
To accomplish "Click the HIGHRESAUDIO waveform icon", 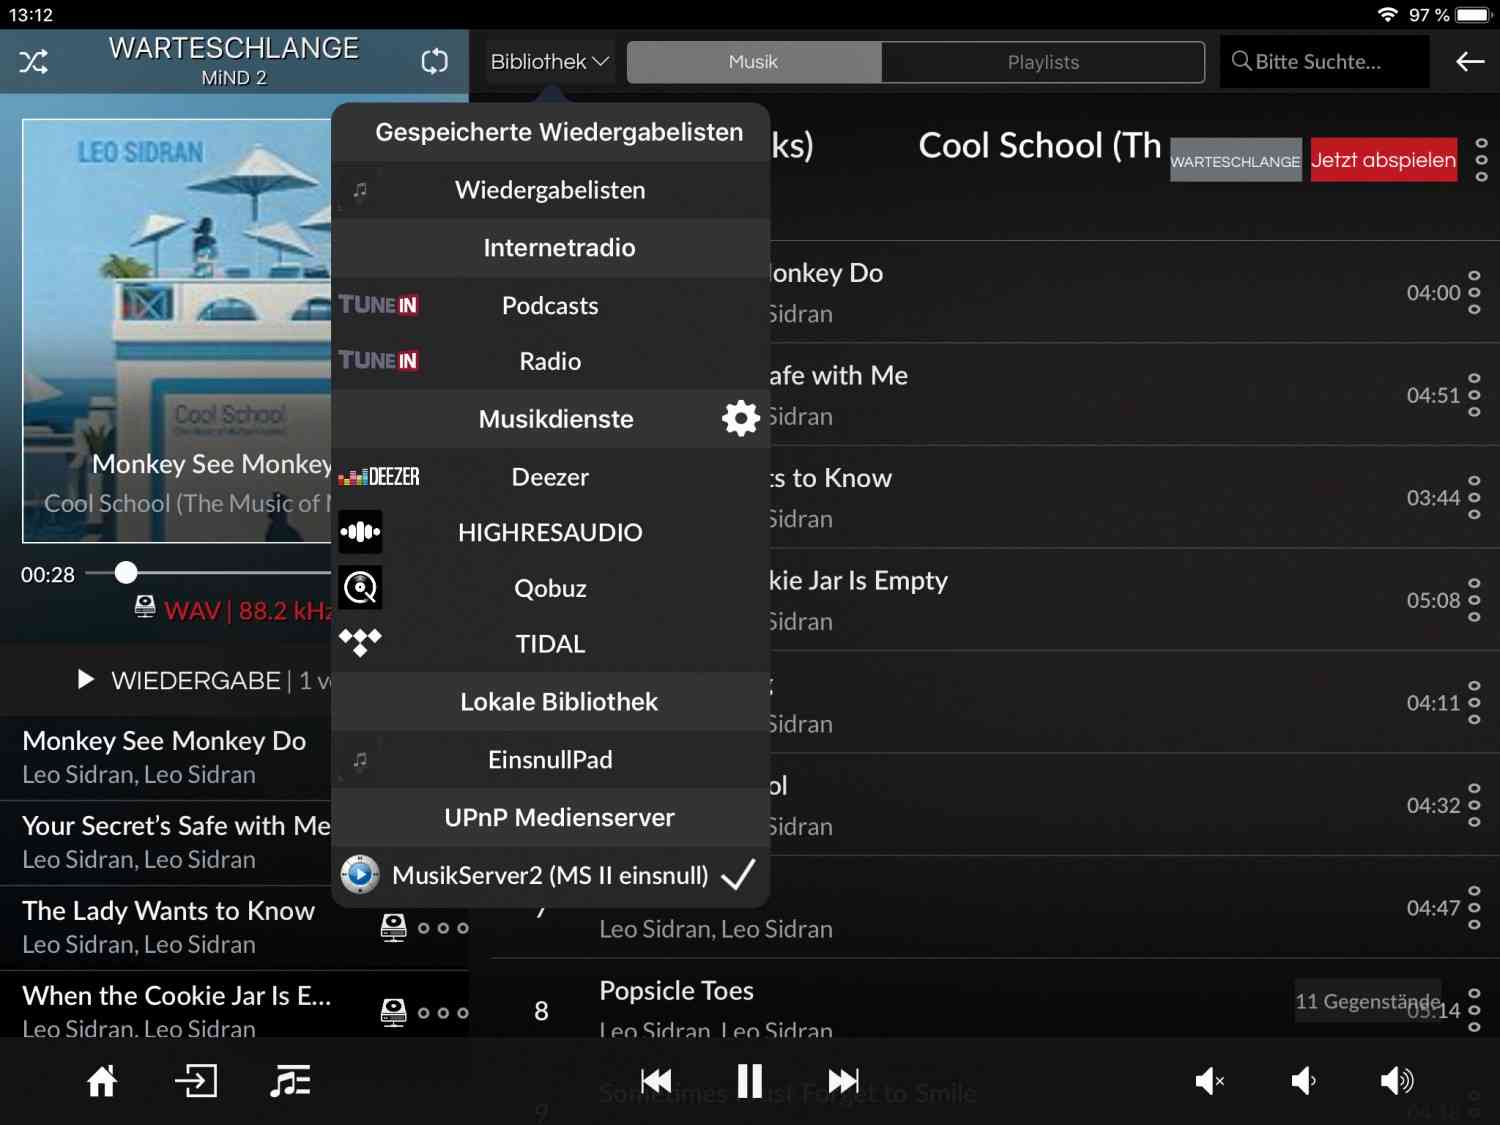I will click(360, 532).
